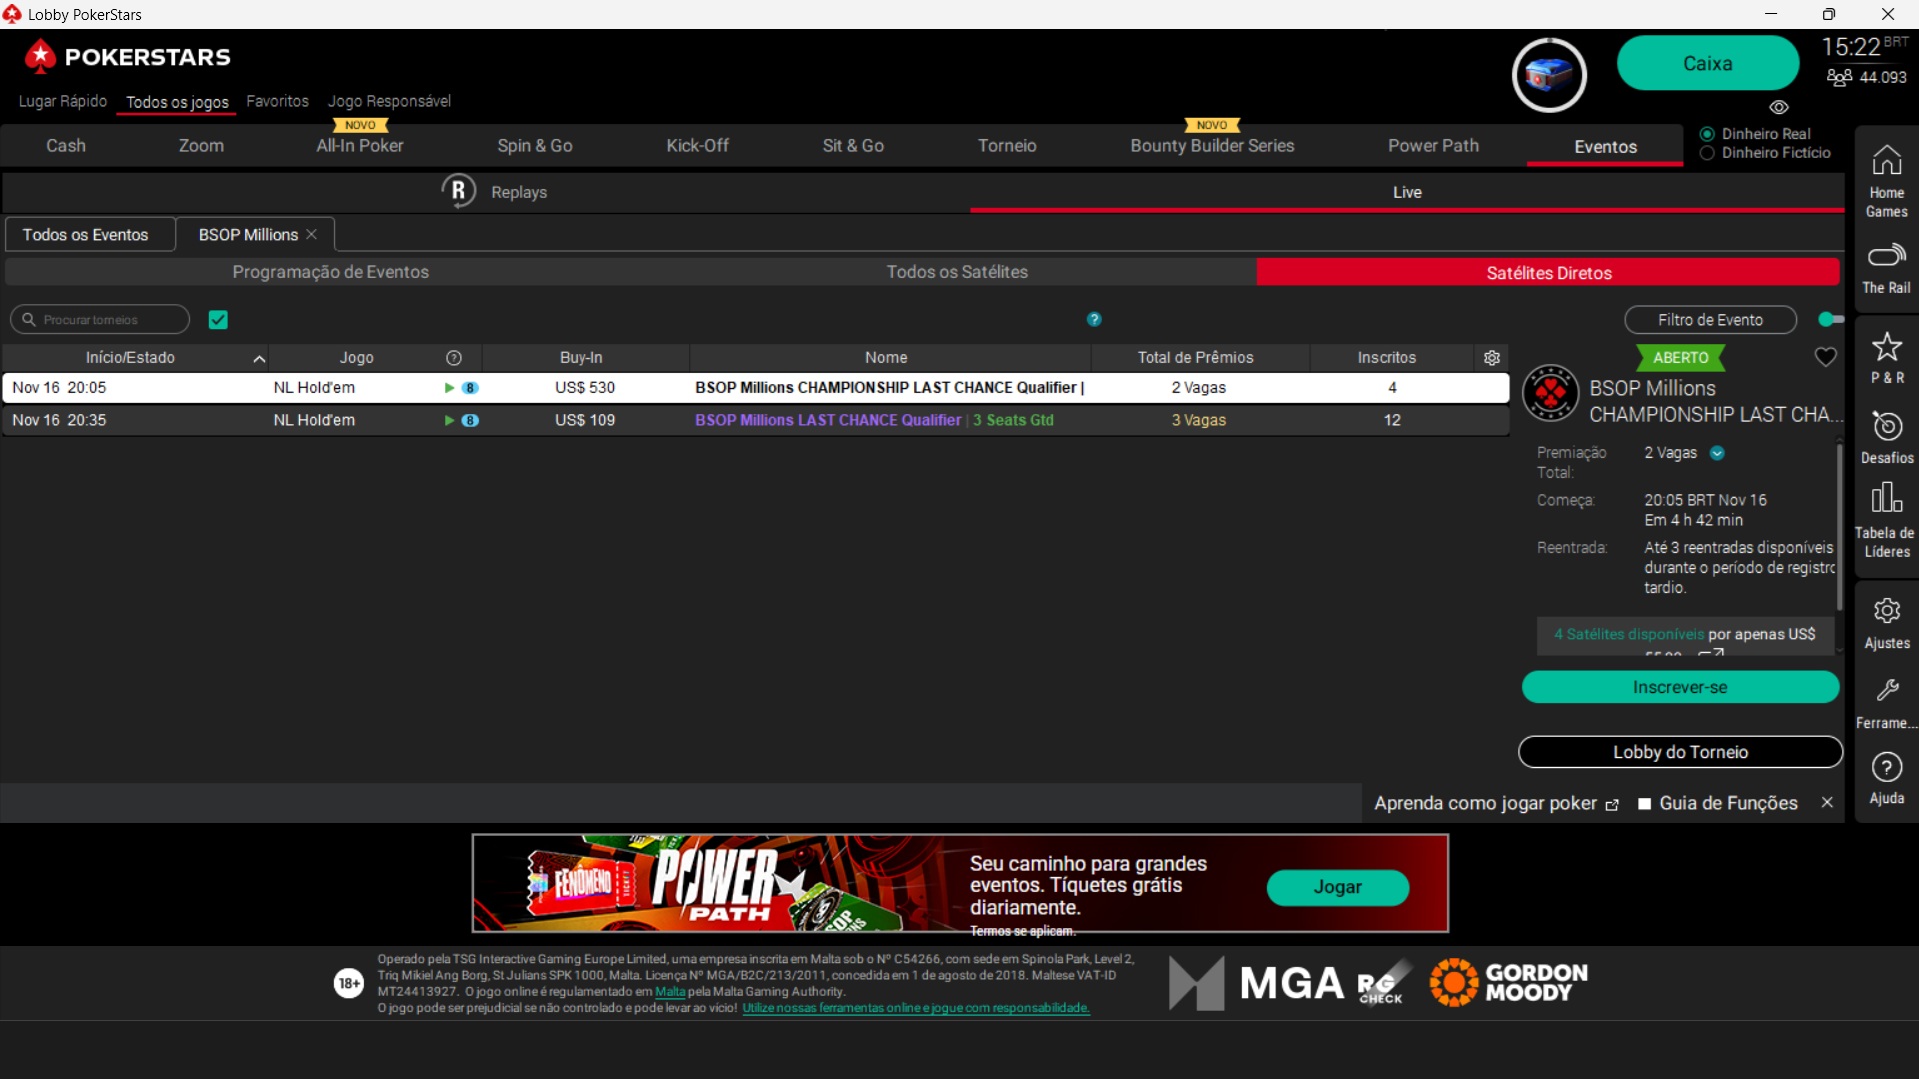Open the Power Path tab

tap(1433, 146)
